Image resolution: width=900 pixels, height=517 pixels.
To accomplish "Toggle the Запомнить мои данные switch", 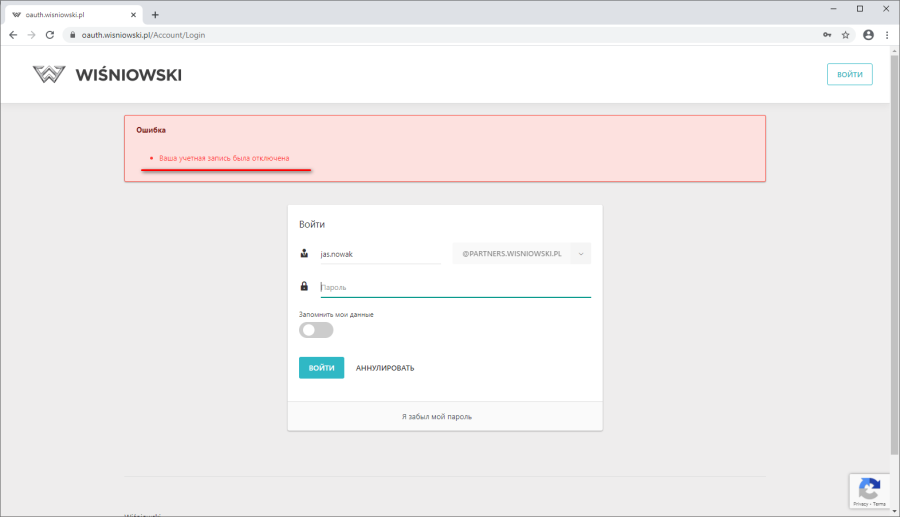I will point(316,330).
